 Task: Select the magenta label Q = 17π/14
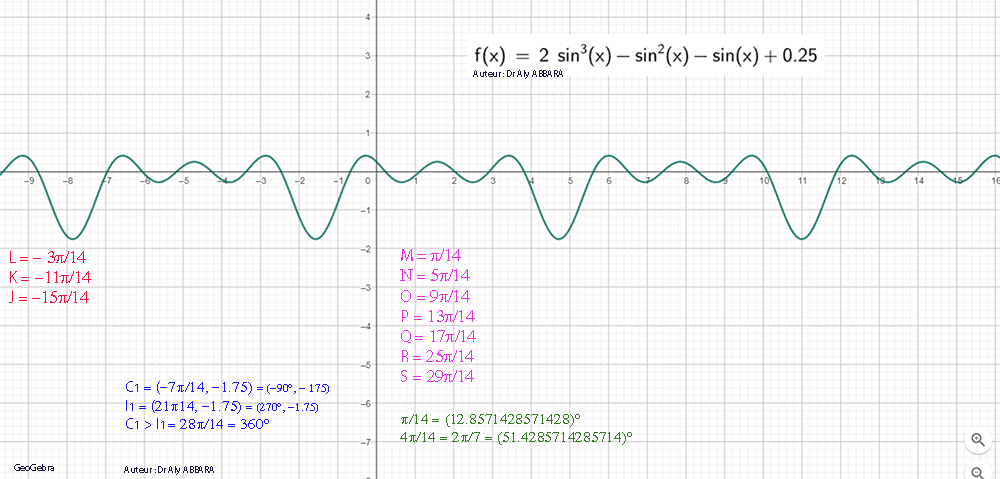pos(438,336)
